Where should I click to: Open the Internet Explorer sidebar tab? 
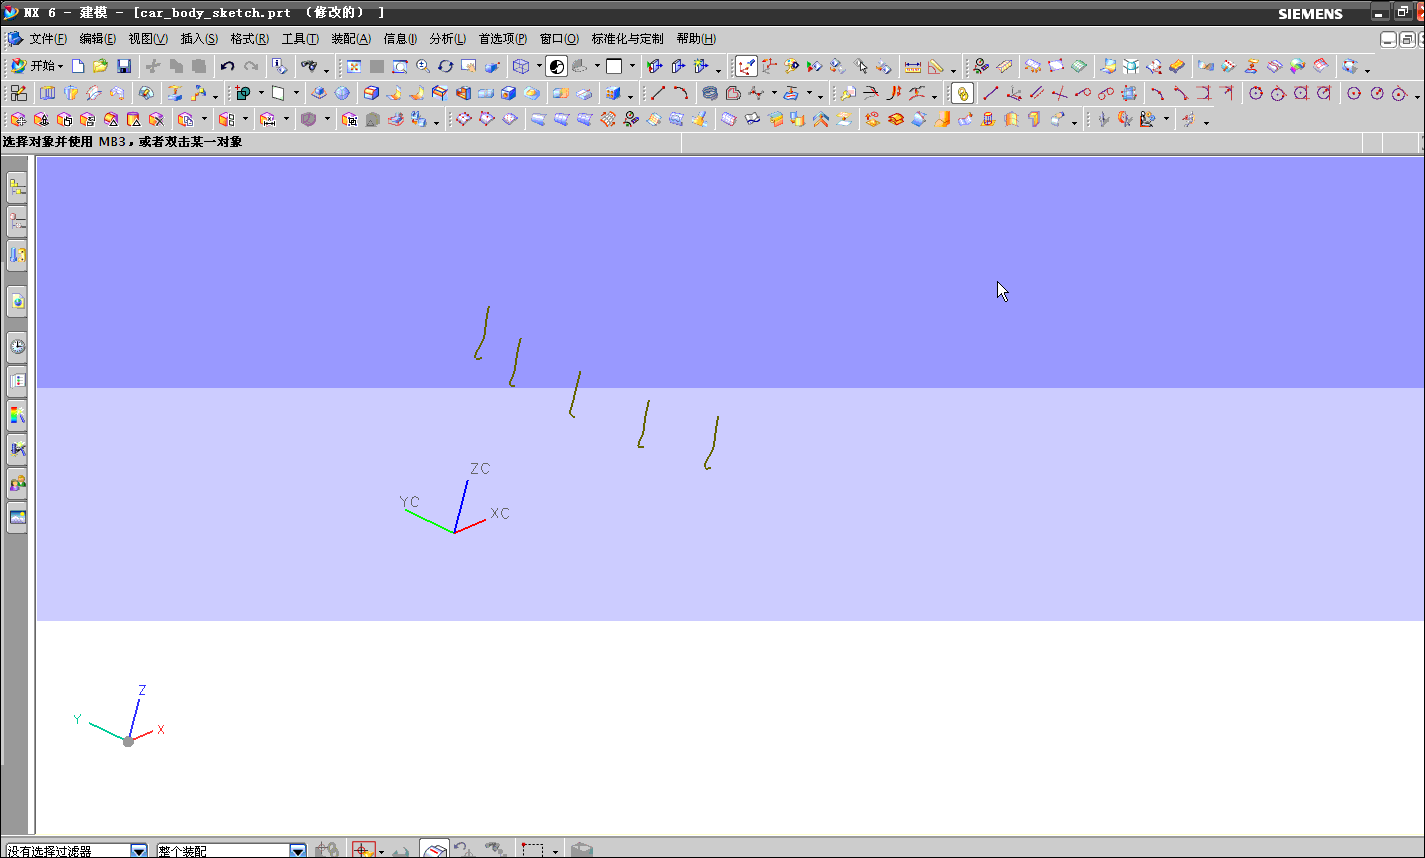click(x=17, y=301)
